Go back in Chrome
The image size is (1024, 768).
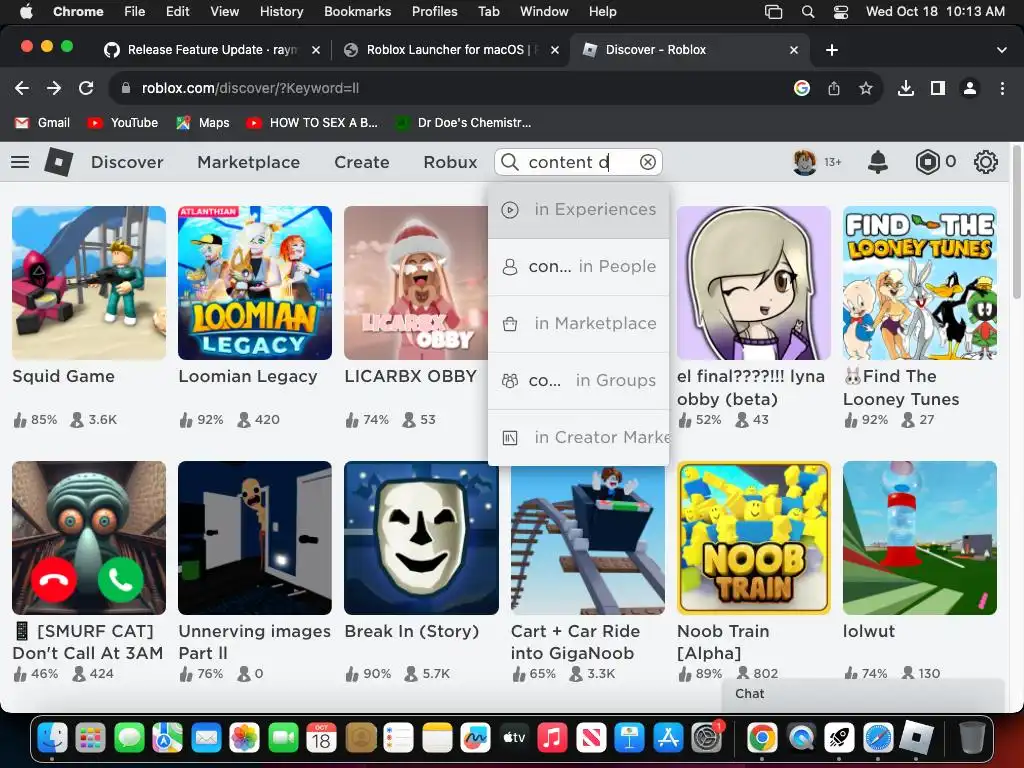(22, 88)
